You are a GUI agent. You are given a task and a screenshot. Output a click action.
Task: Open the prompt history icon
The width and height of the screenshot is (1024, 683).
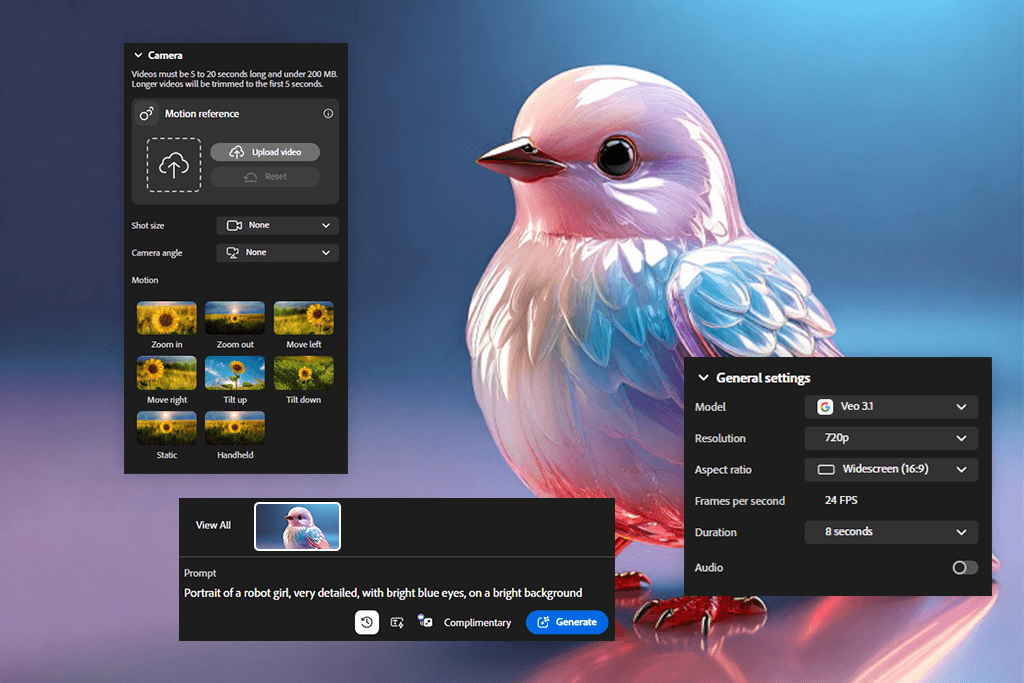pyautogui.click(x=367, y=622)
